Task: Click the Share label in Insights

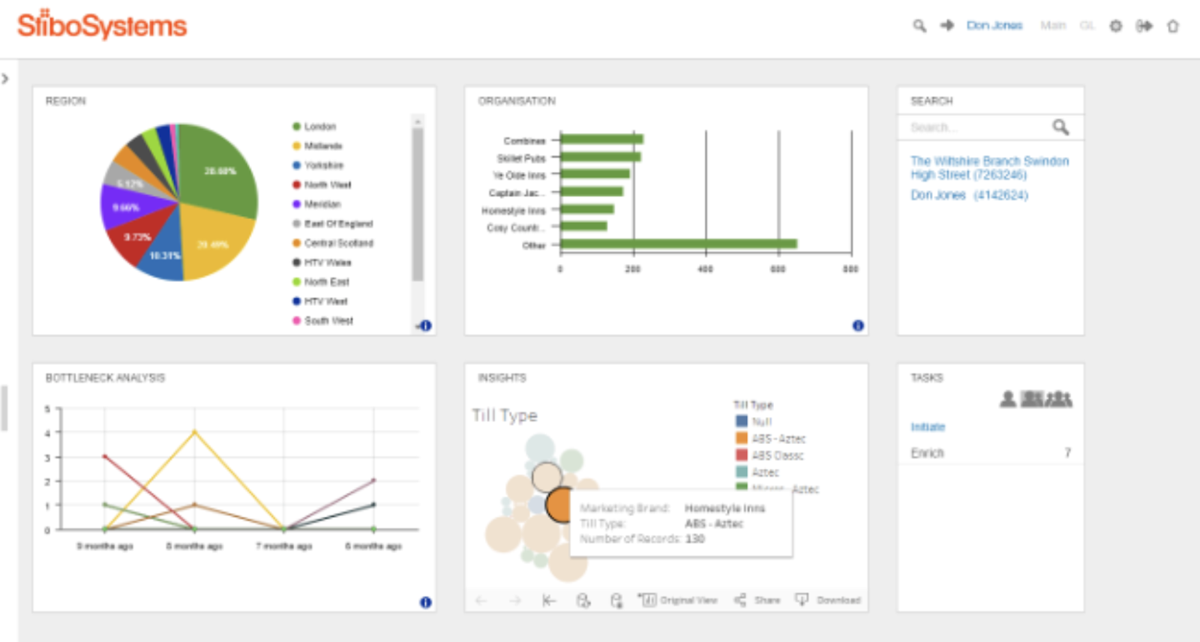Action: coord(767,600)
